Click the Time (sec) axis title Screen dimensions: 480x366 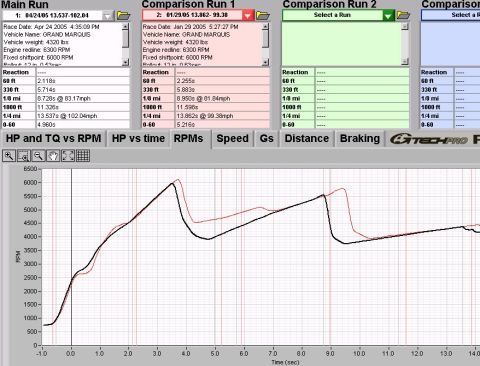click(x=285, y=362)
